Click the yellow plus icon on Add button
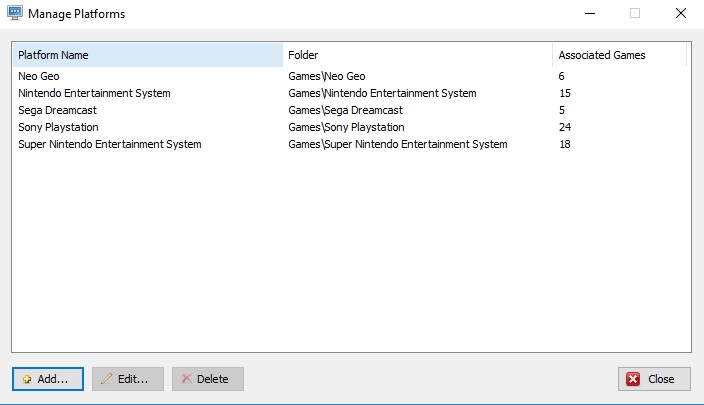This screenshot has height=405, width=704. click(x=27, y=379)
